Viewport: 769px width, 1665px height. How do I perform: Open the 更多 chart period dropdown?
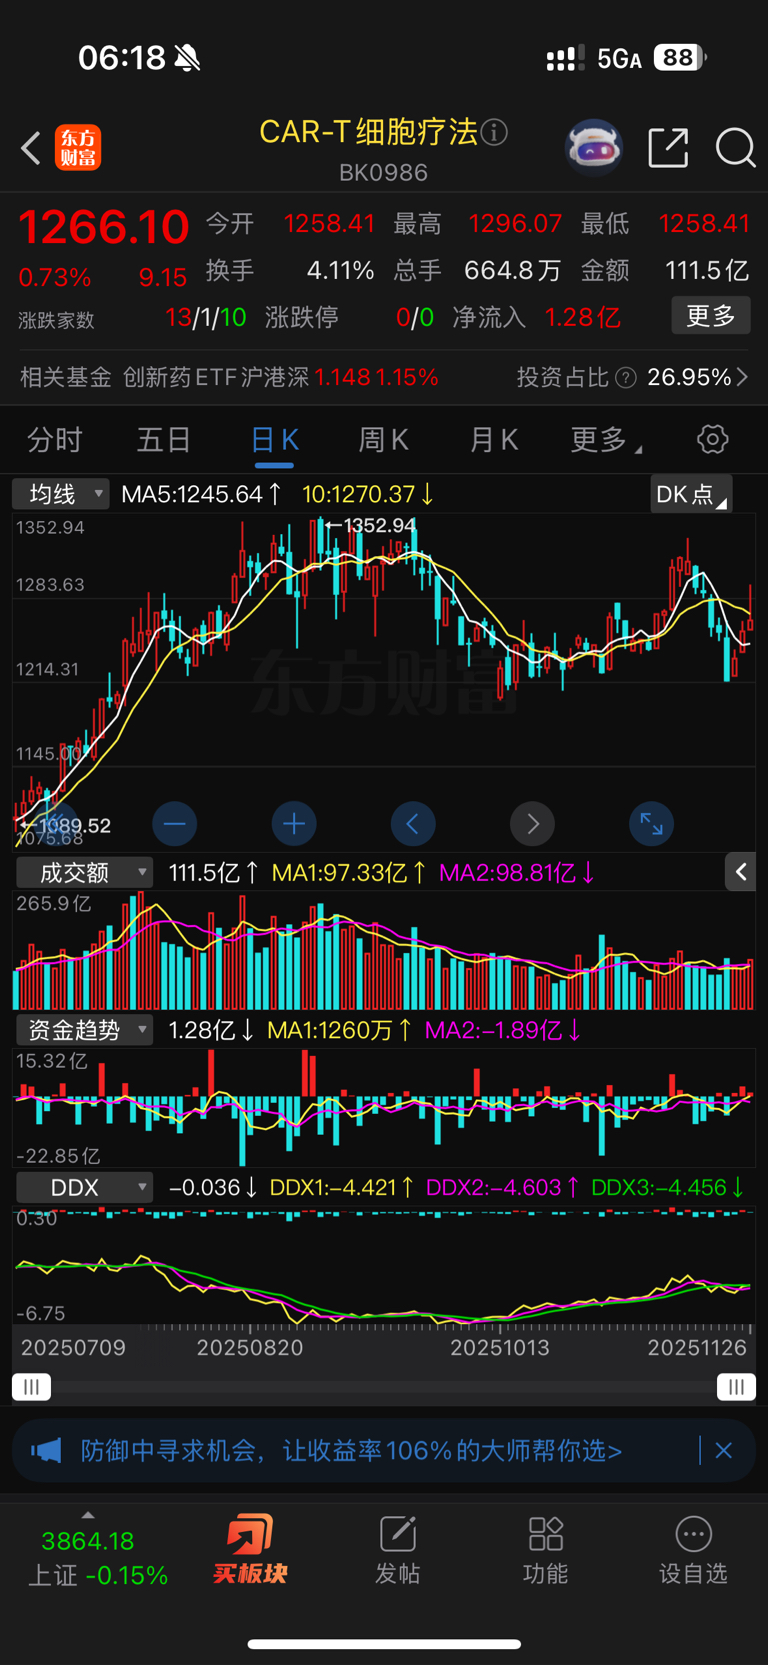click(606, 440)
